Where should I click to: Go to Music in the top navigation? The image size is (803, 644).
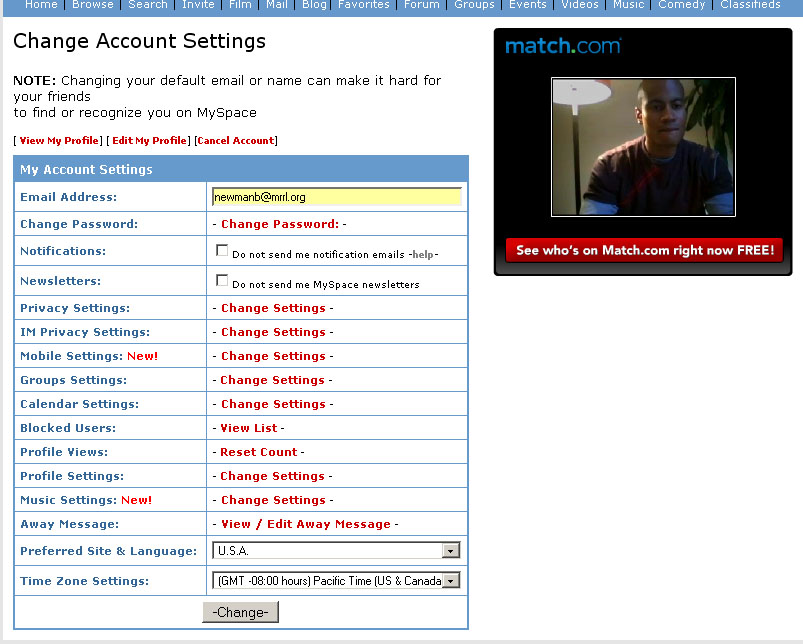coord(628,5)
